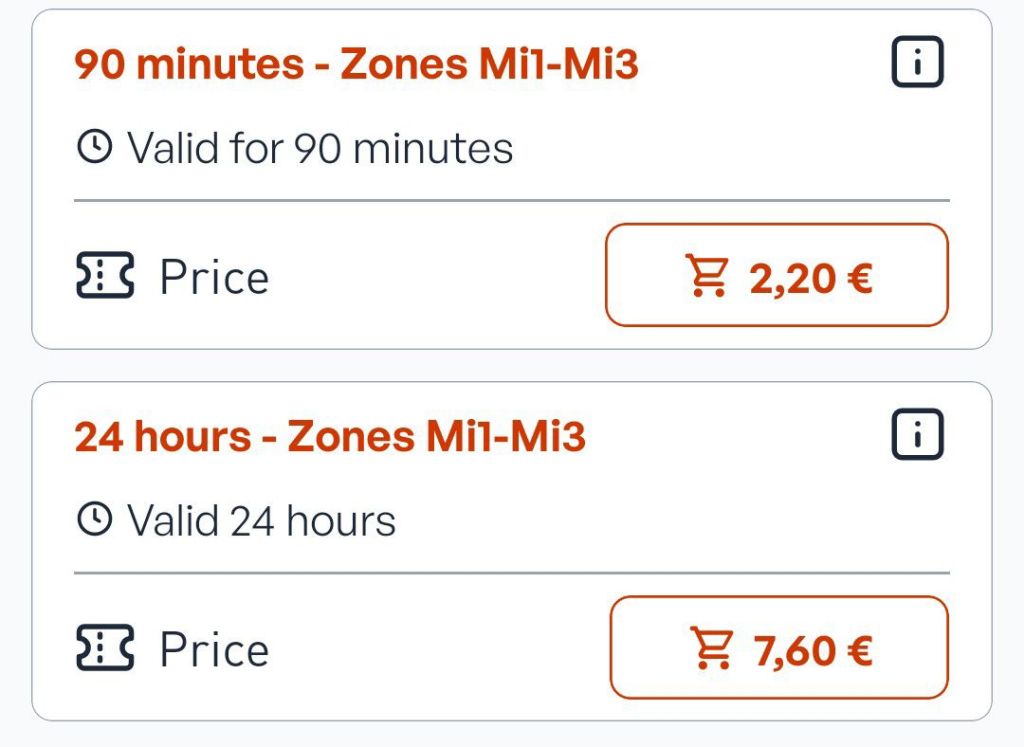This screenshot has height=747, width=1024.
Task: Click the Price label in 24 hours card
Action: click(214, 649)
